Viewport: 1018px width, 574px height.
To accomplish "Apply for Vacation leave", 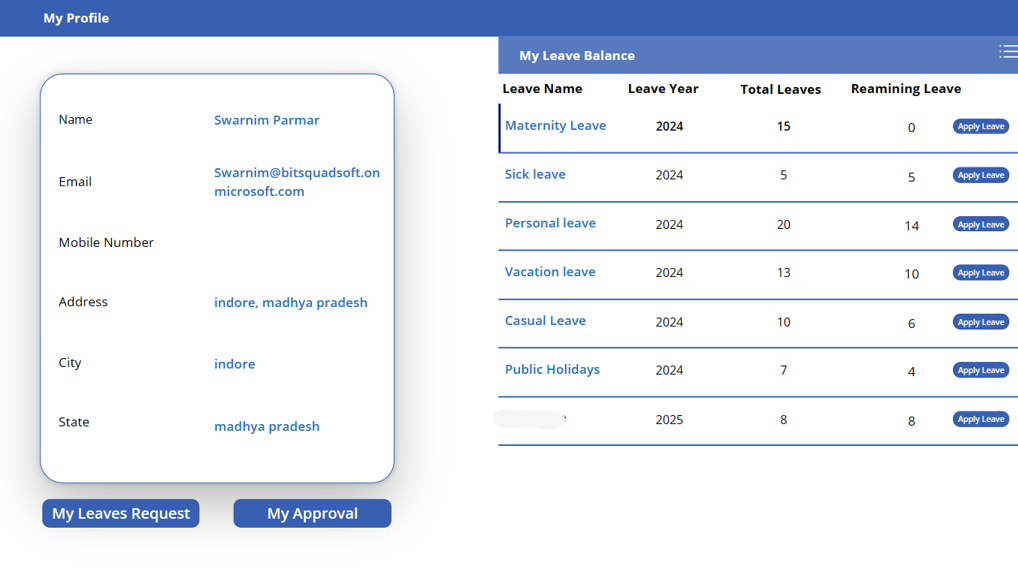I will (980, 273).
